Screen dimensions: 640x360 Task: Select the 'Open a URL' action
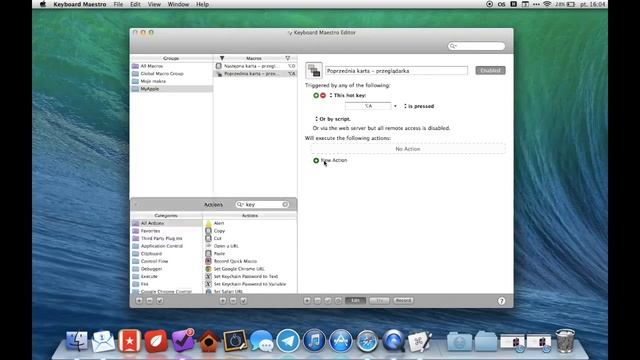click(x=250, y=246)
